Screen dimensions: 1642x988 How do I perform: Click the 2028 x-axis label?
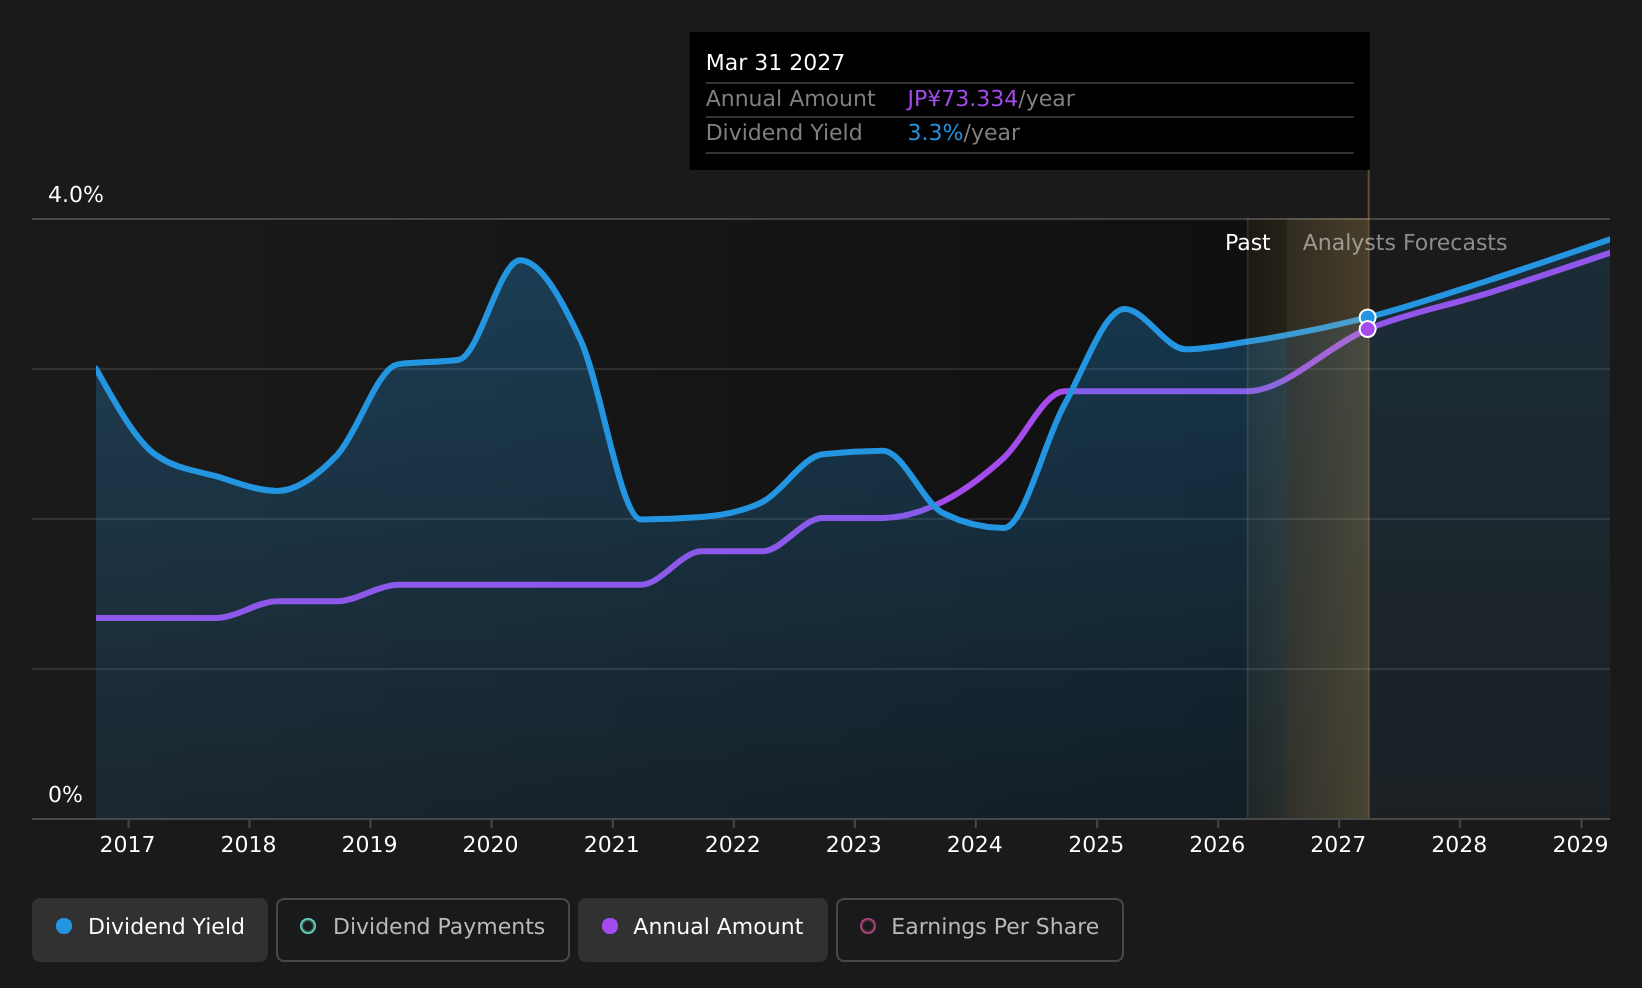pos(1459,845)
